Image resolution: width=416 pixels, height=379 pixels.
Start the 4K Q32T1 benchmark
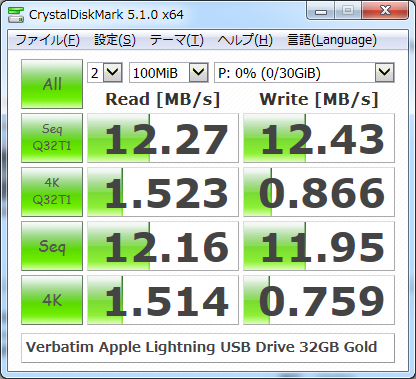[52, 192]
